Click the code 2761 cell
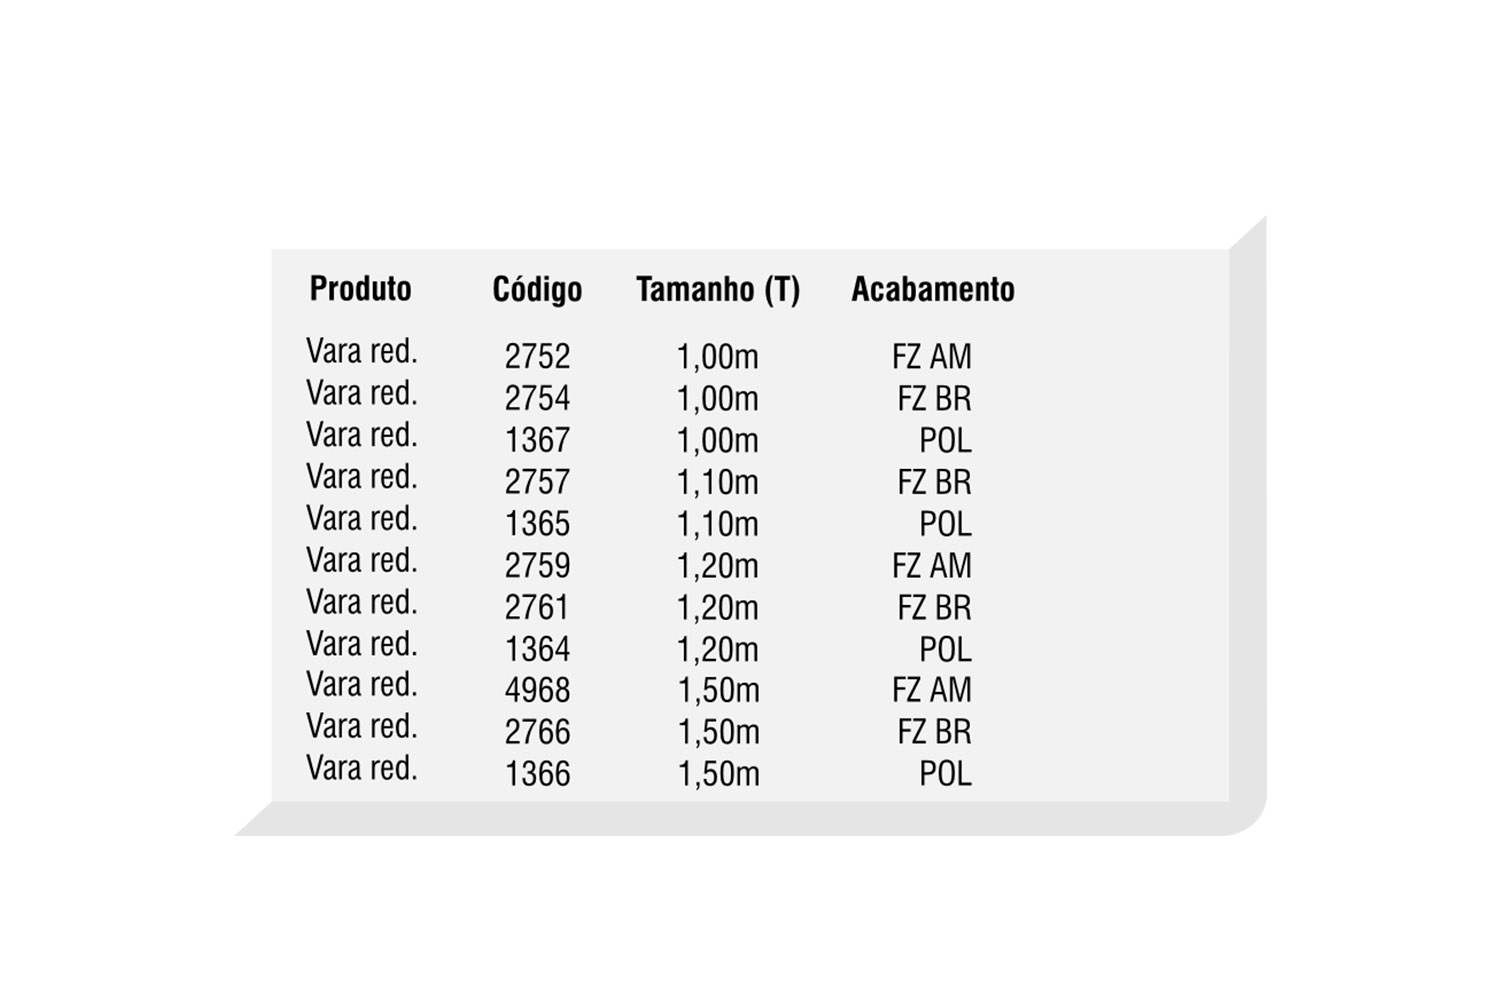 coord(537,607)
